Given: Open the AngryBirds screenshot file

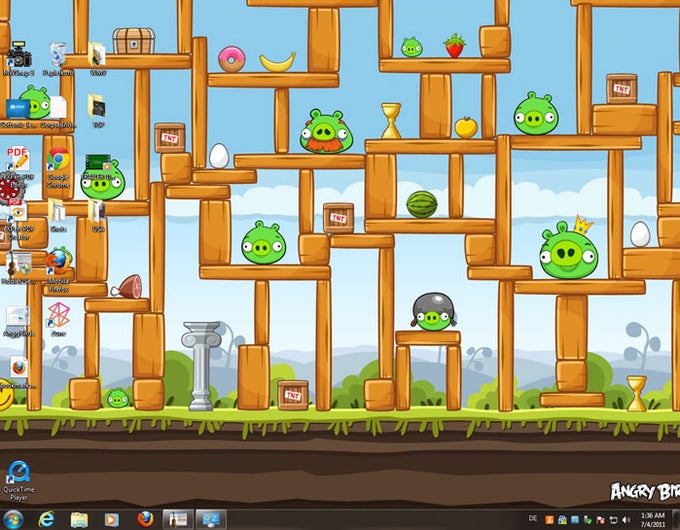Looking at the screenshot, I should click(x=18, y=317).
